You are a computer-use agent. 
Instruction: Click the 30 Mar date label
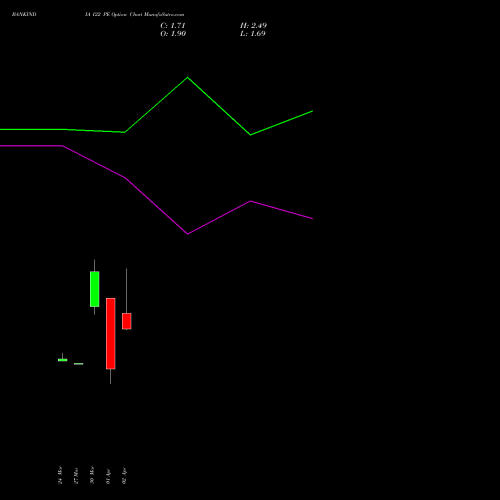point(92,475)
